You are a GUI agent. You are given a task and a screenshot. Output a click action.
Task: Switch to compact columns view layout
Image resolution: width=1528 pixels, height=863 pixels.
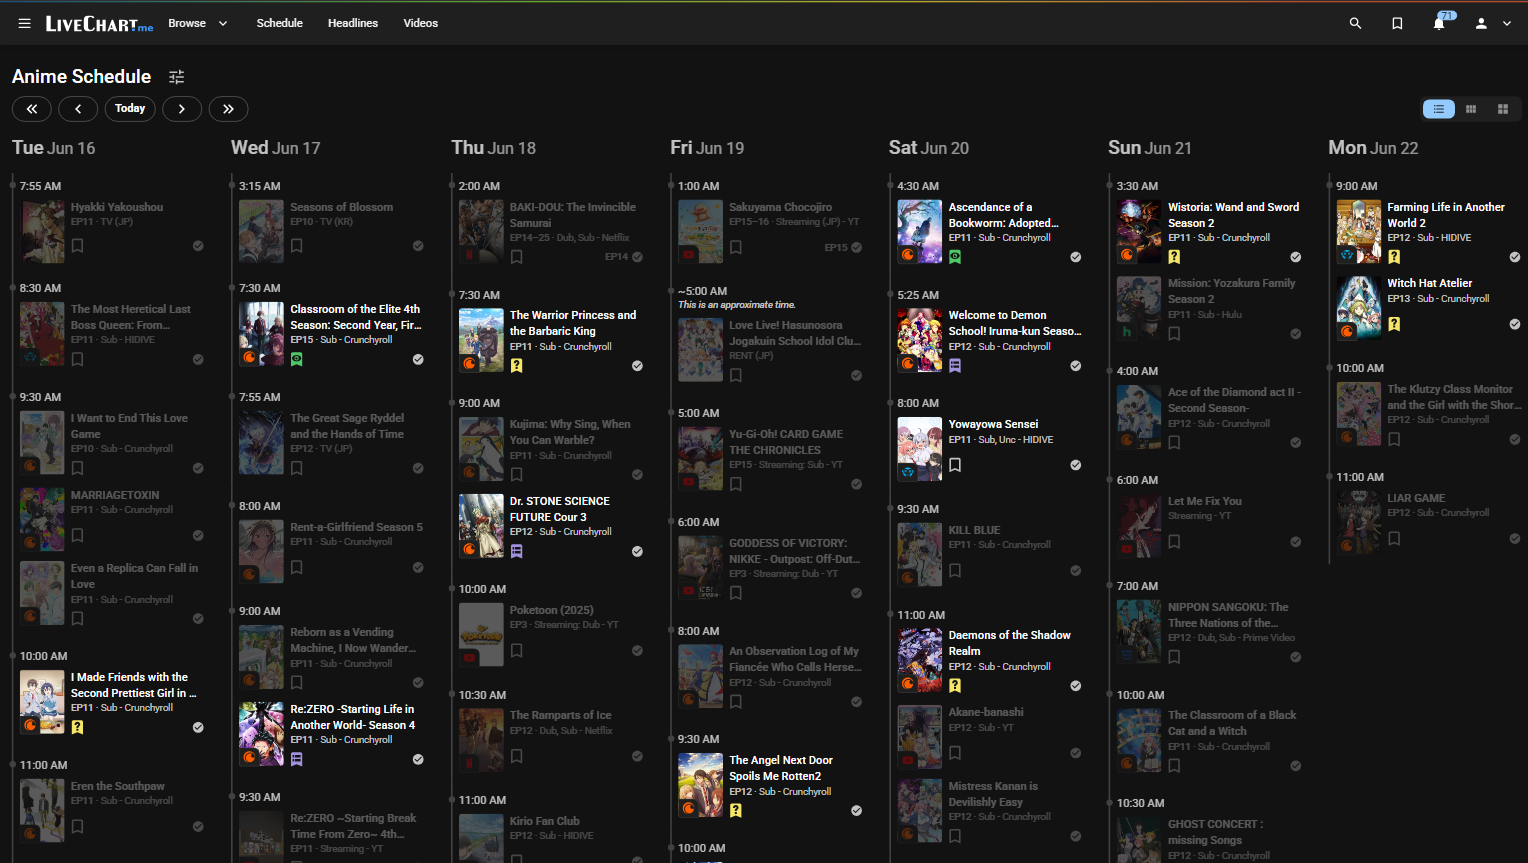1471,109
